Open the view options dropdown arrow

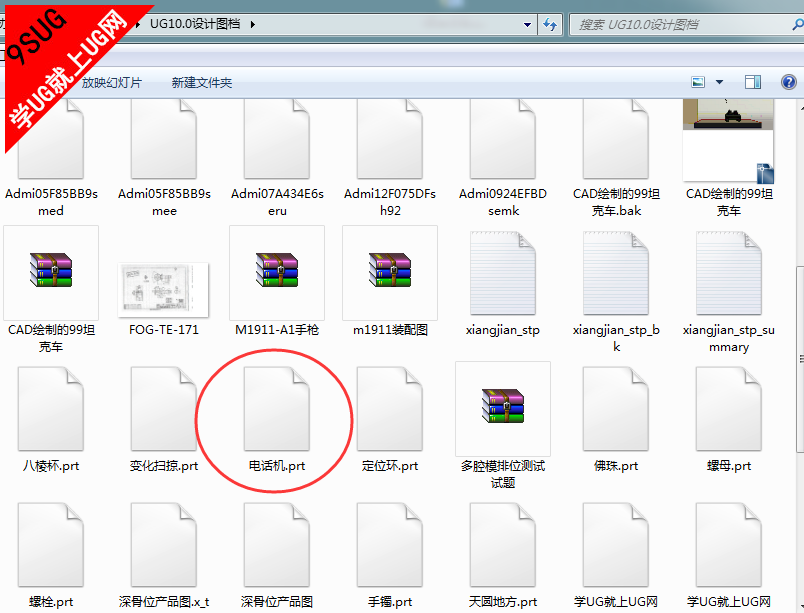pos(719,82)
